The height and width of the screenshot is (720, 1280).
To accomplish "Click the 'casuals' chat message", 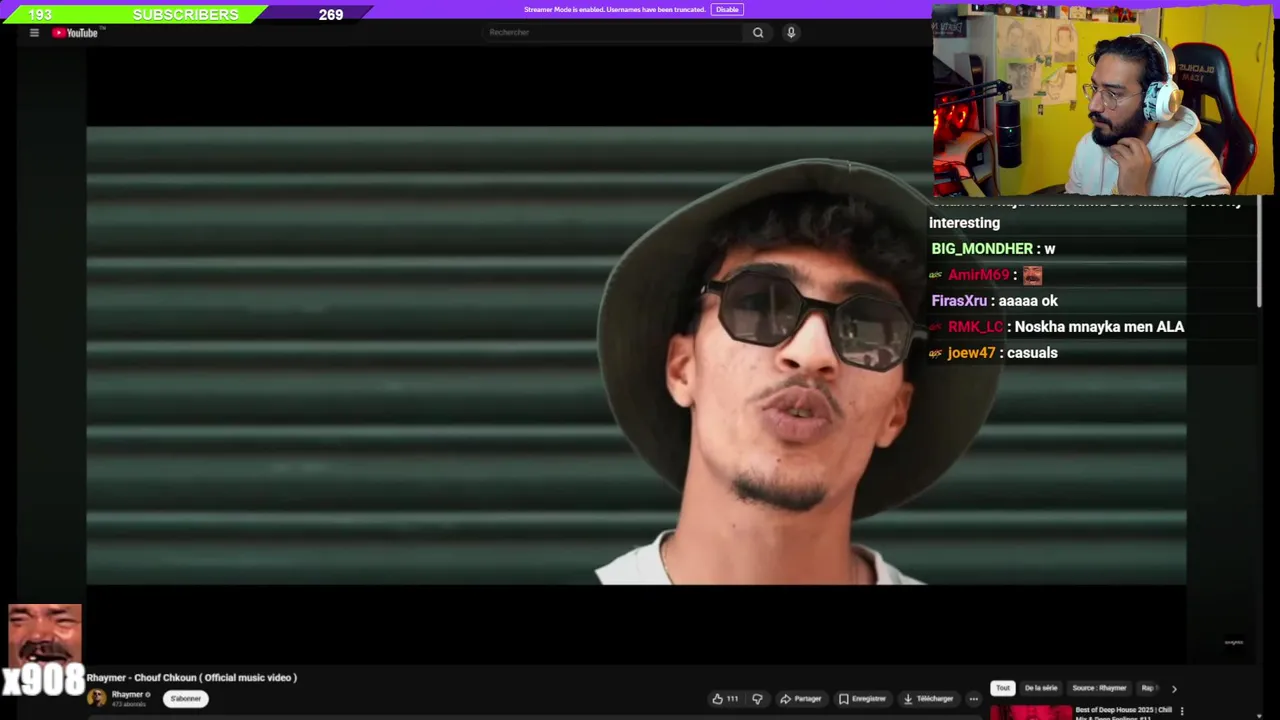I will pyautogui.click(x=1032, y=353).
